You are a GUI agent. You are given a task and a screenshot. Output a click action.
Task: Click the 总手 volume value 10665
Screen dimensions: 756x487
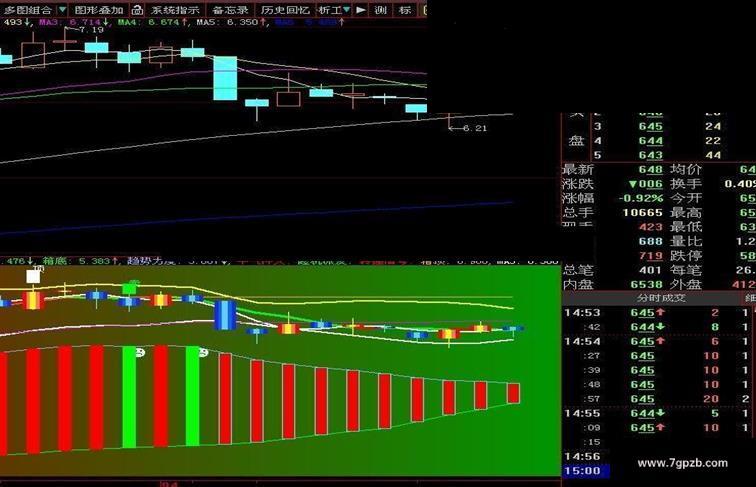click(643, 213)
